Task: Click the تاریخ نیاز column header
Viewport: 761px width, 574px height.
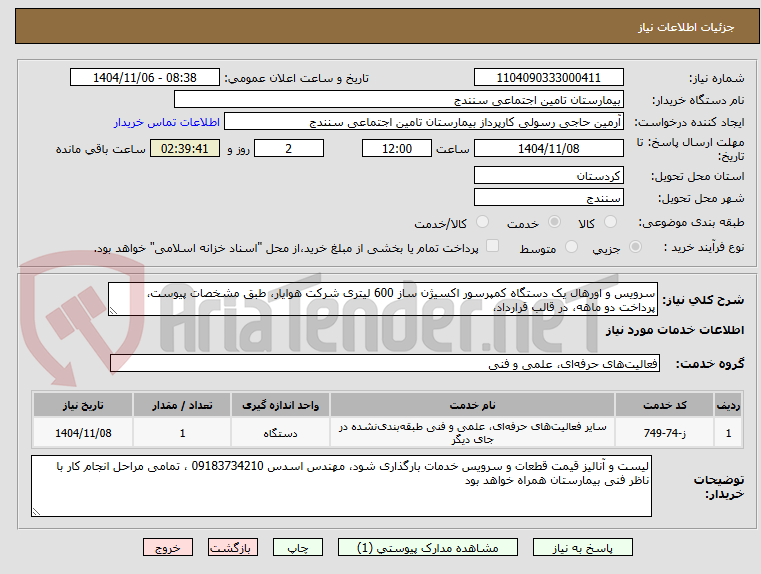Action: [83, 405]
